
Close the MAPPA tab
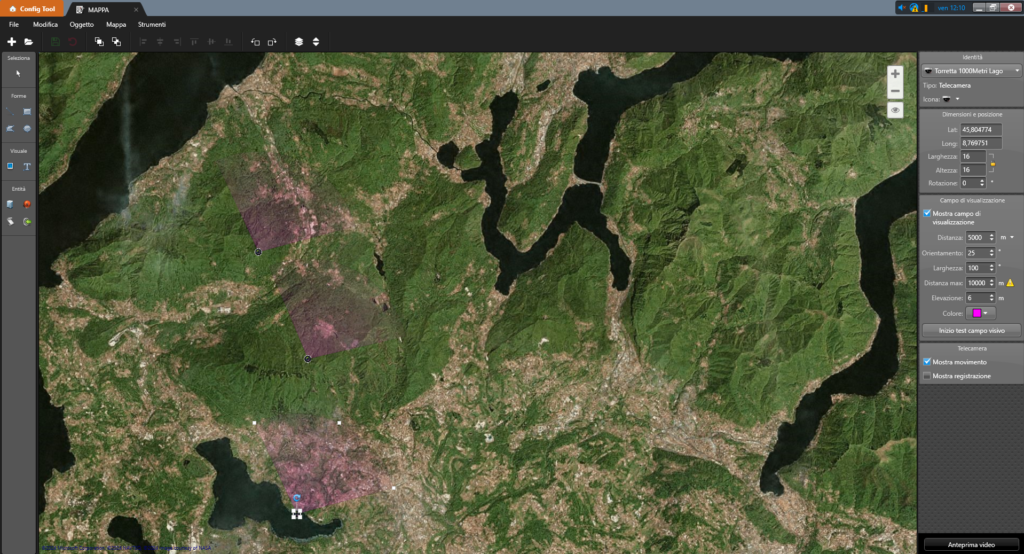click(136, 10)
